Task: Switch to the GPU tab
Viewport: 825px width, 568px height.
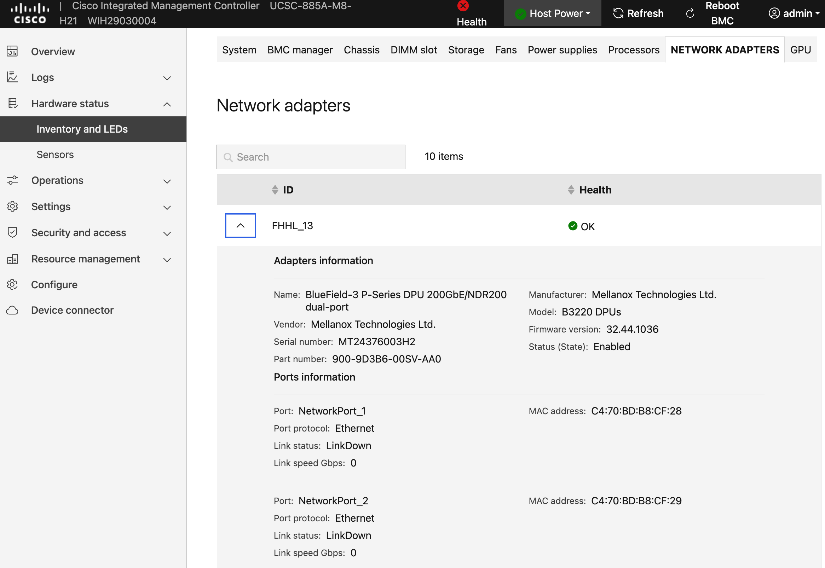Action: [x=800, y=49]
